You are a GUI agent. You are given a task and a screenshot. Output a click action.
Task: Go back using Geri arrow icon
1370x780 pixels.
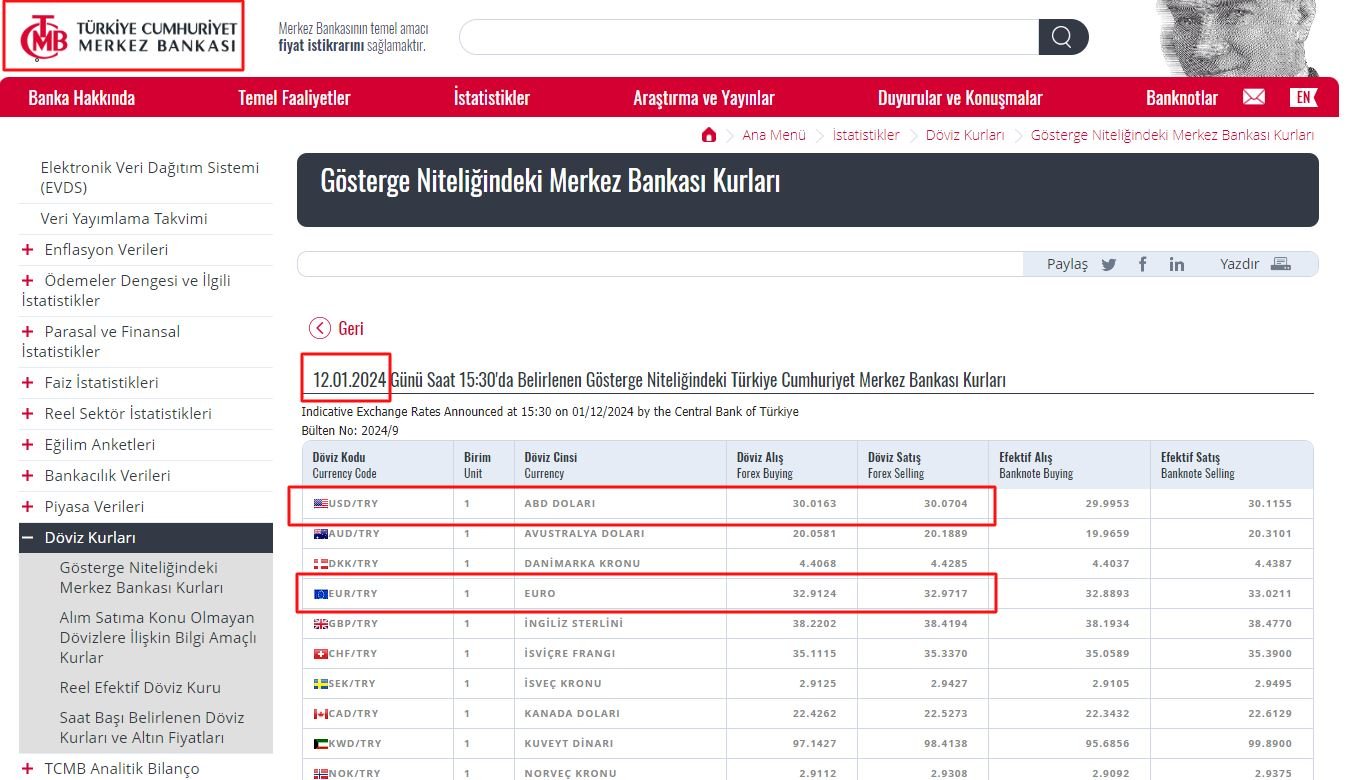tap(320, 328)
